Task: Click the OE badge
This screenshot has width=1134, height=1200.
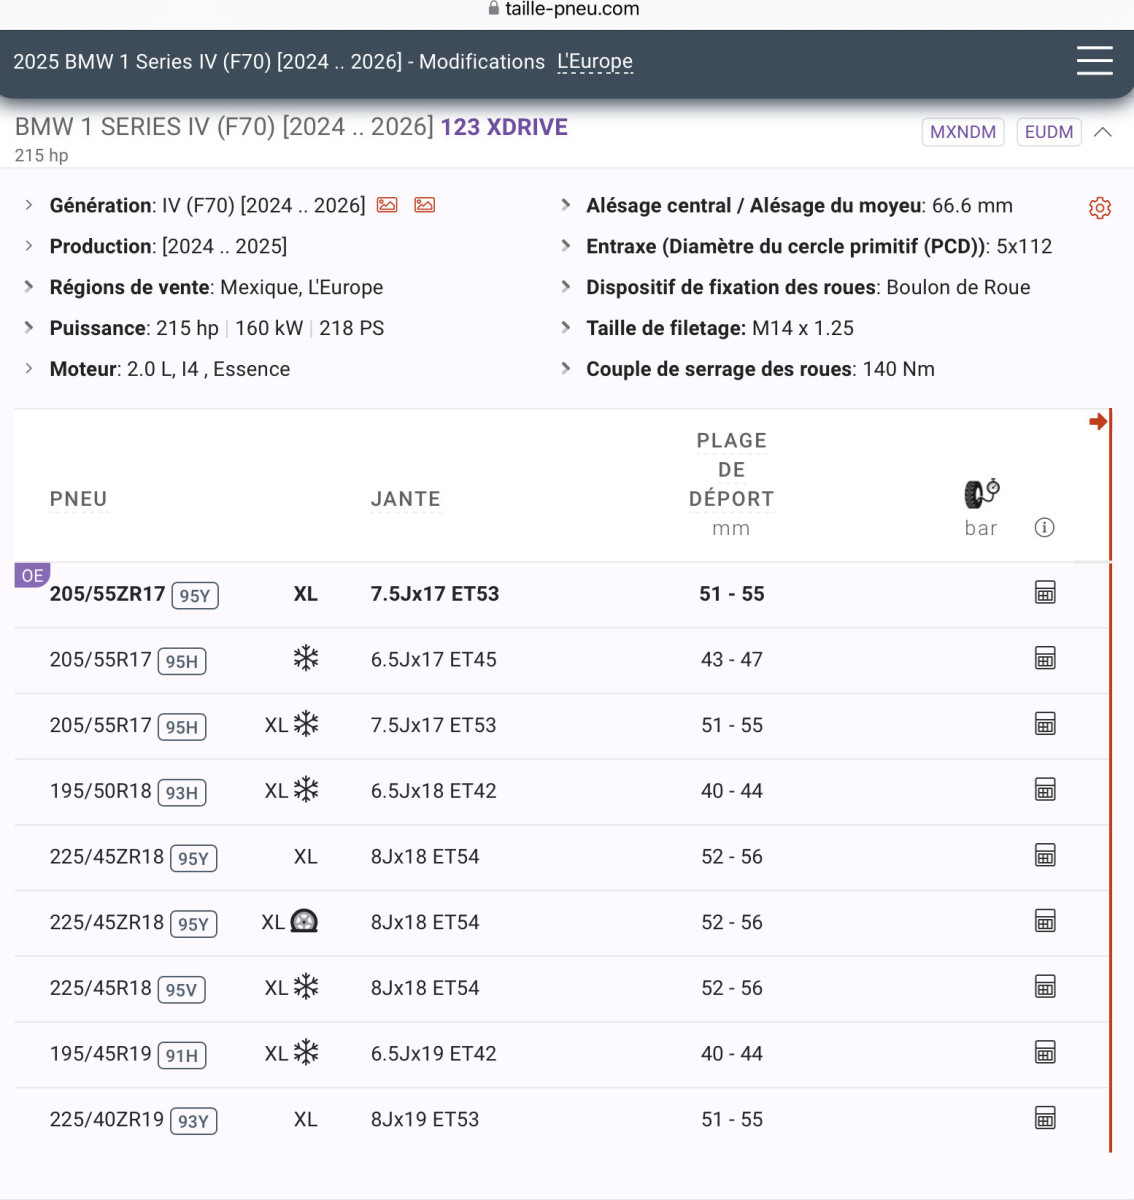Action: [32, 575]
